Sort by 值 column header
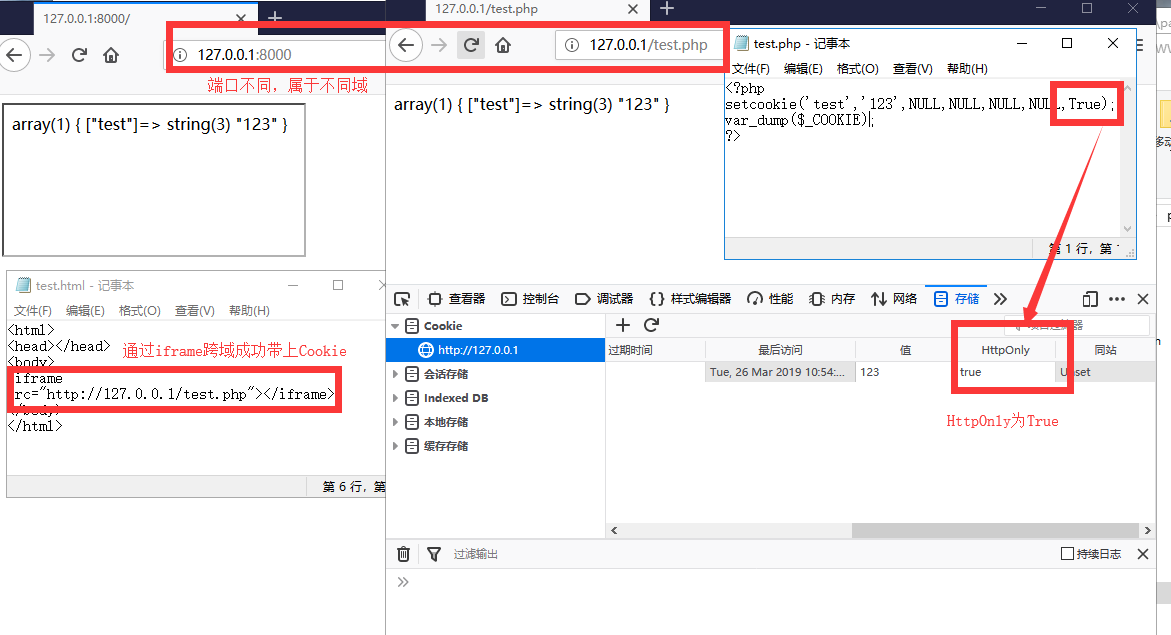 905,350
